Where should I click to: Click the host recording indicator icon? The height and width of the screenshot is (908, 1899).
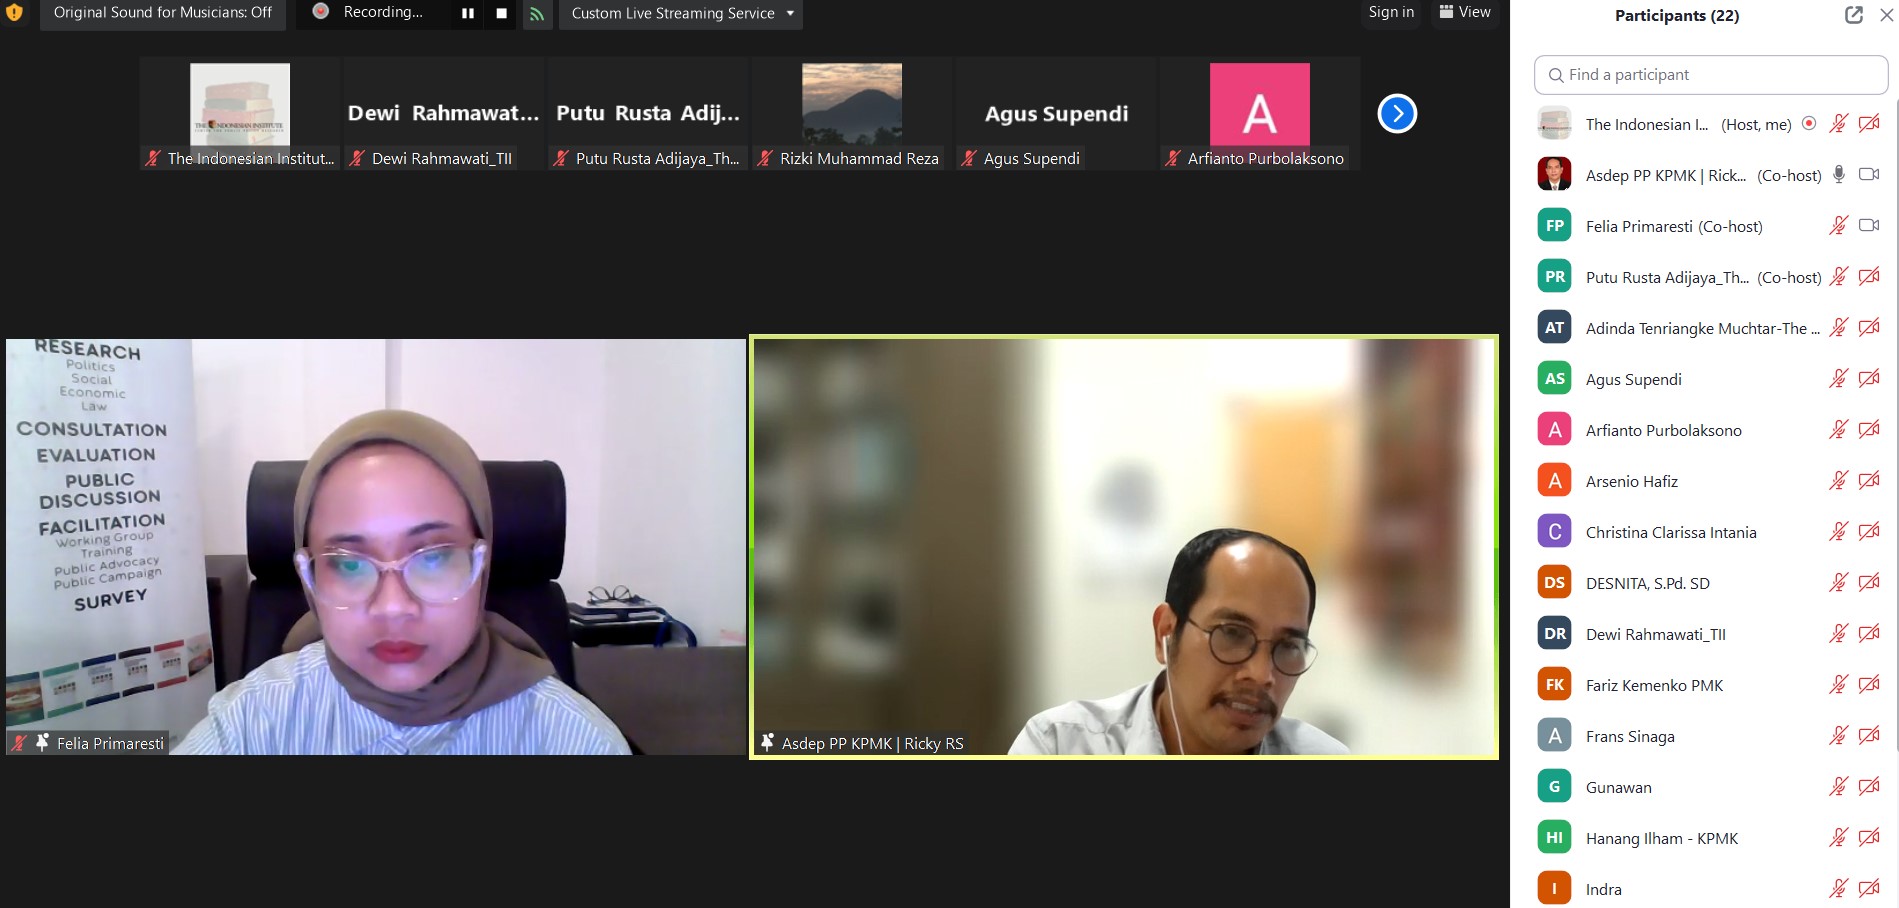tap(1809, 124)
